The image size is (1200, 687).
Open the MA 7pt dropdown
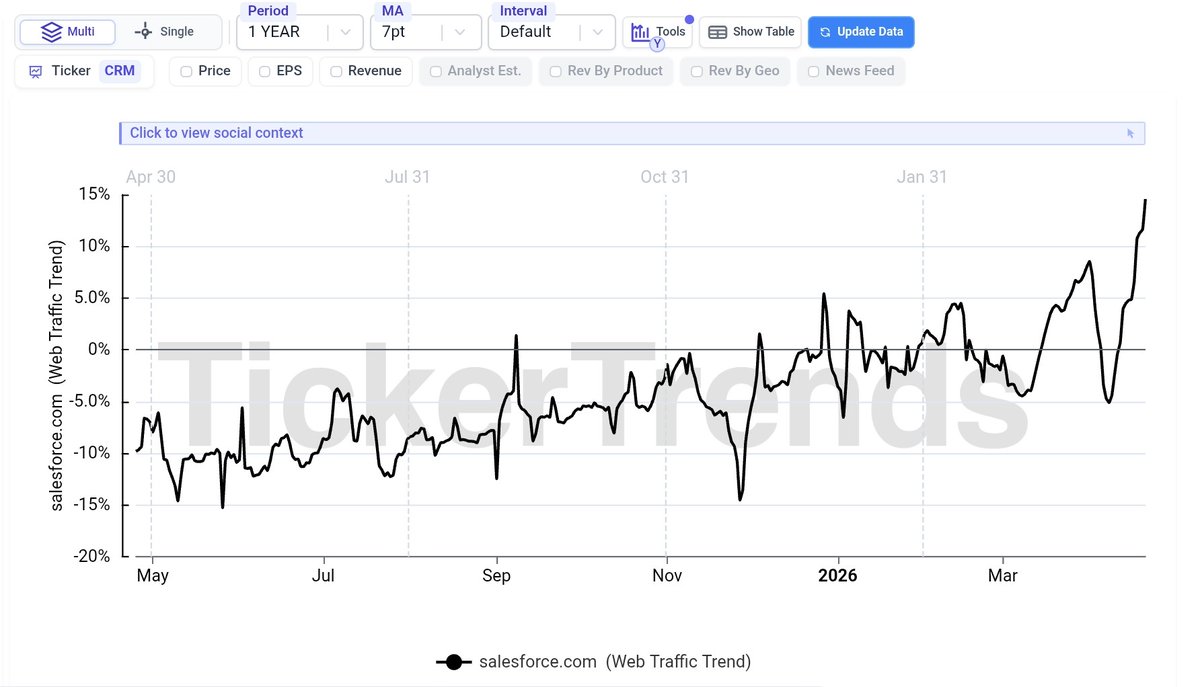(425, 32)
